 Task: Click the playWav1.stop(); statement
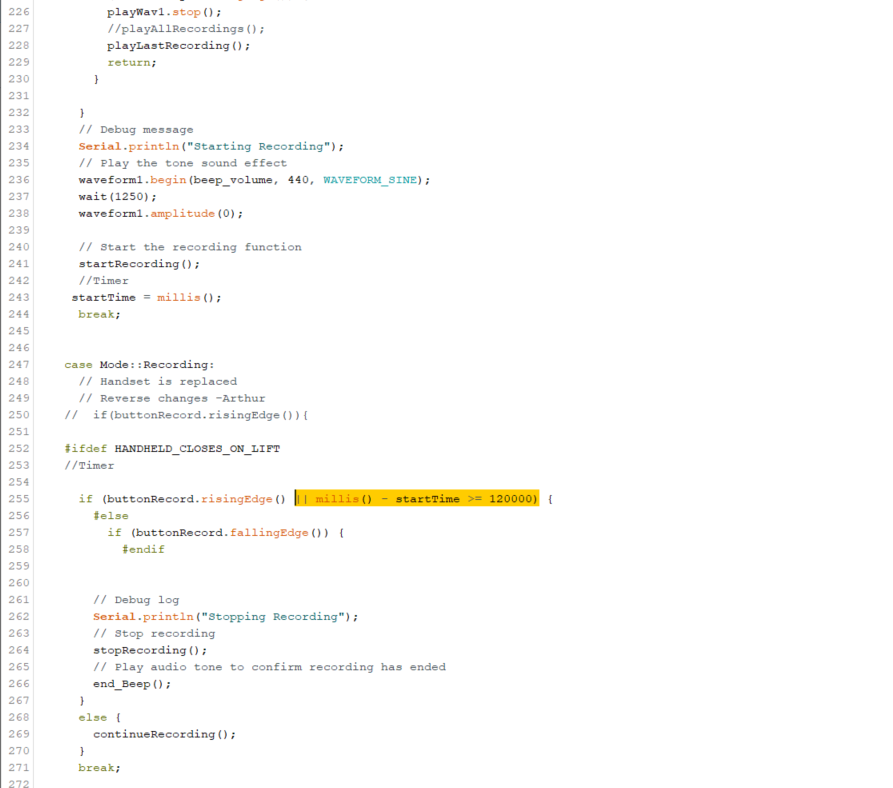tap(164, 12)
